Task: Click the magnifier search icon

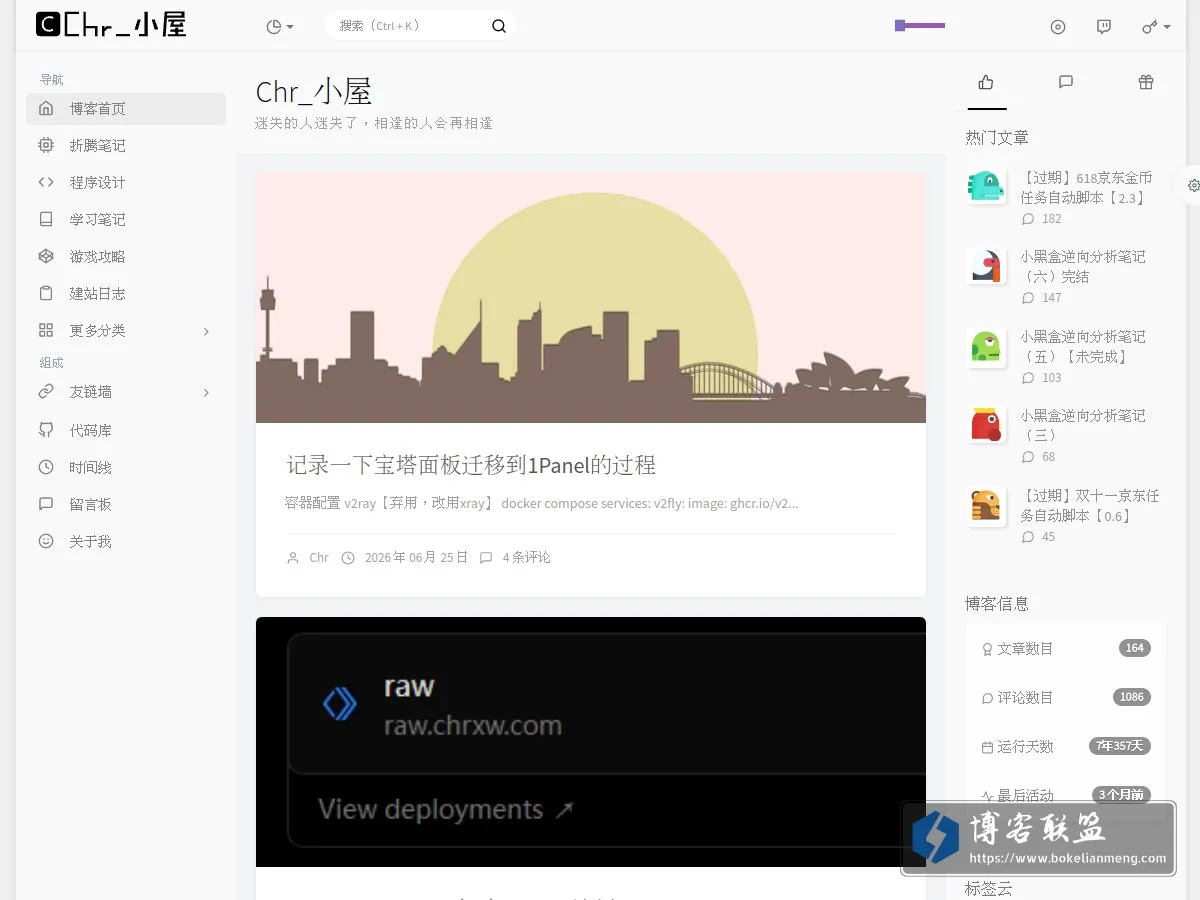Action: (499, 26)
